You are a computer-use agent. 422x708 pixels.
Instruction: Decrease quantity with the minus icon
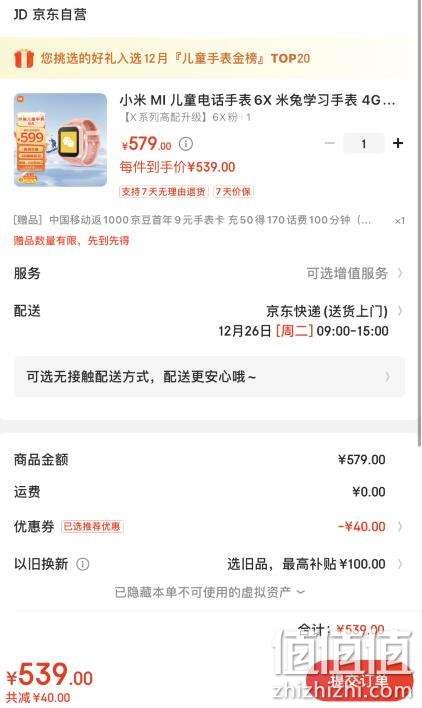pyautogui.click(x=329, y=144)
